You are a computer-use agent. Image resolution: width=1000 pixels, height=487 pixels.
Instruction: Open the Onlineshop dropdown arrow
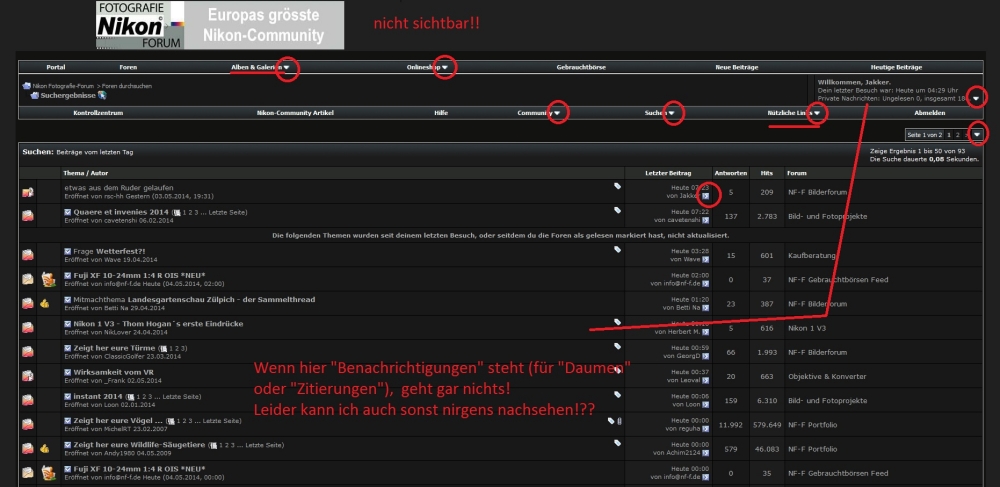(x=445, y=67)
